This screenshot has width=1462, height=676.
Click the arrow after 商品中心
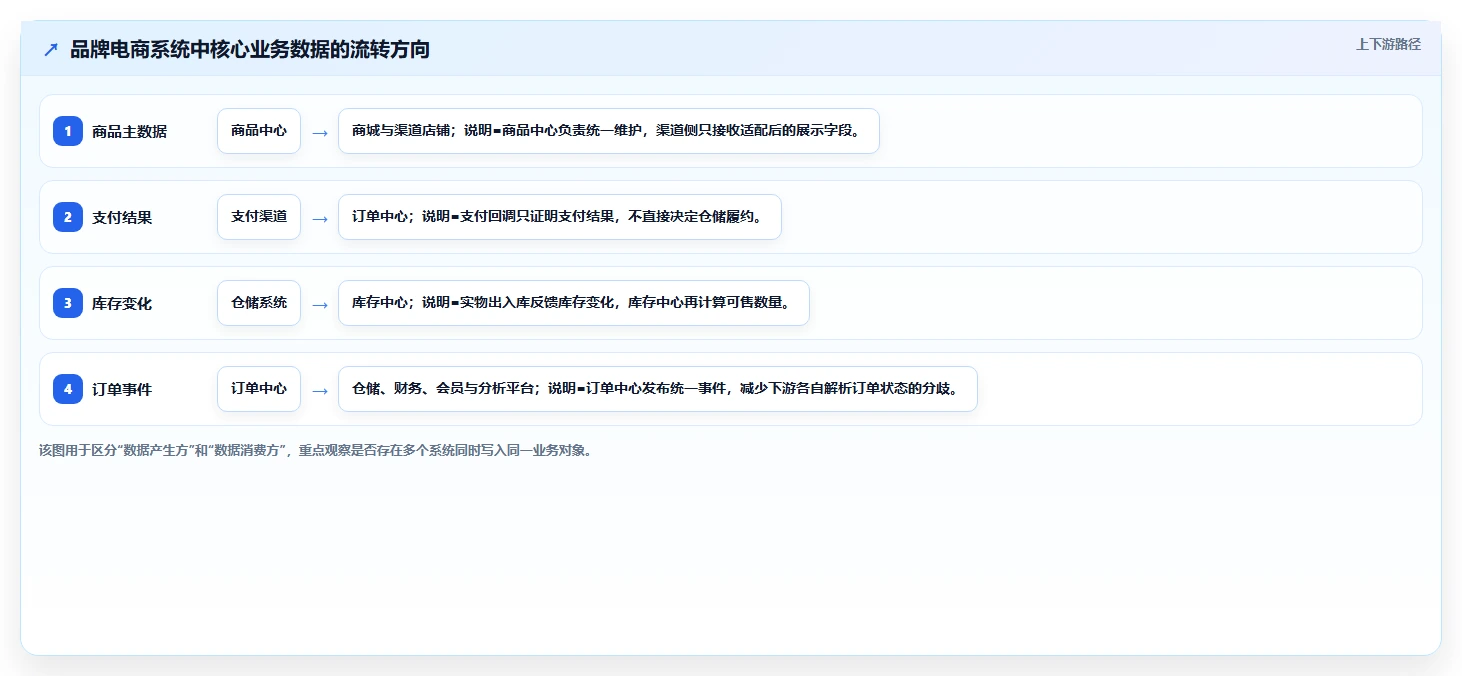coord(320,132)
